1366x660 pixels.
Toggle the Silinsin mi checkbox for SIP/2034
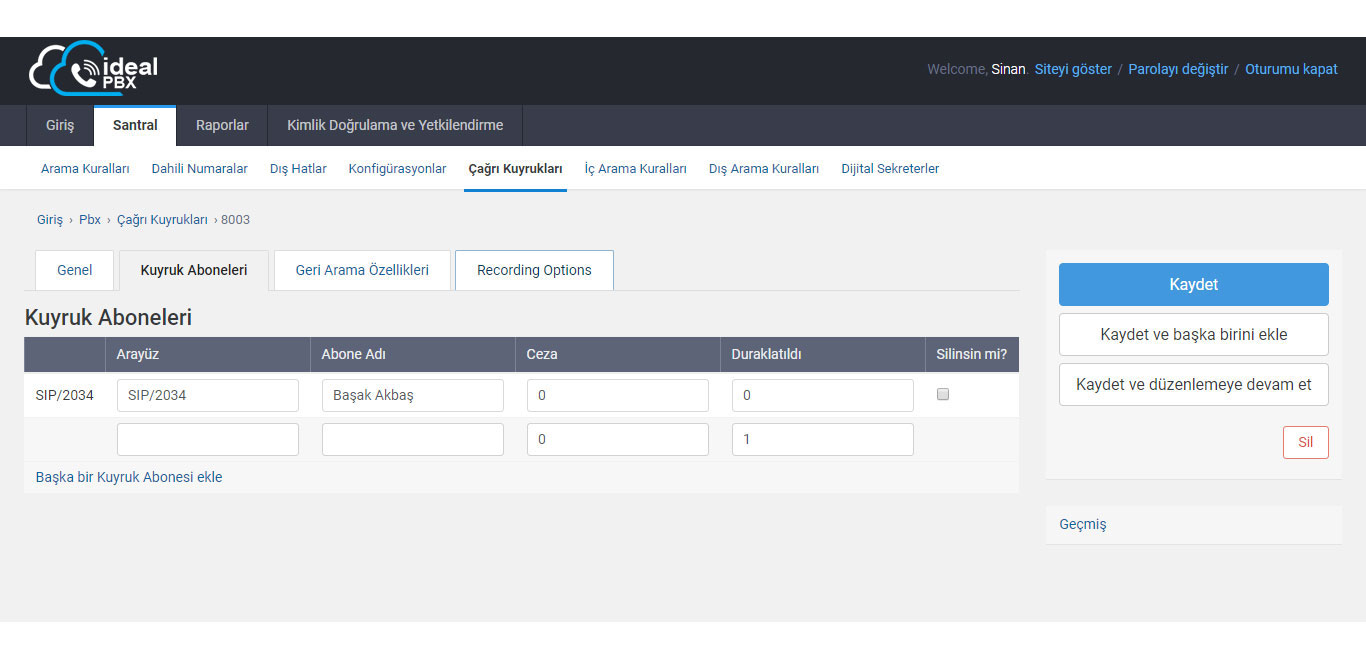[x=942, y=395]
